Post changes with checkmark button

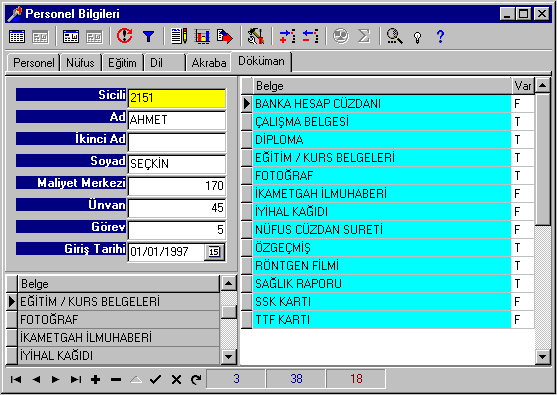pos(156,379)
